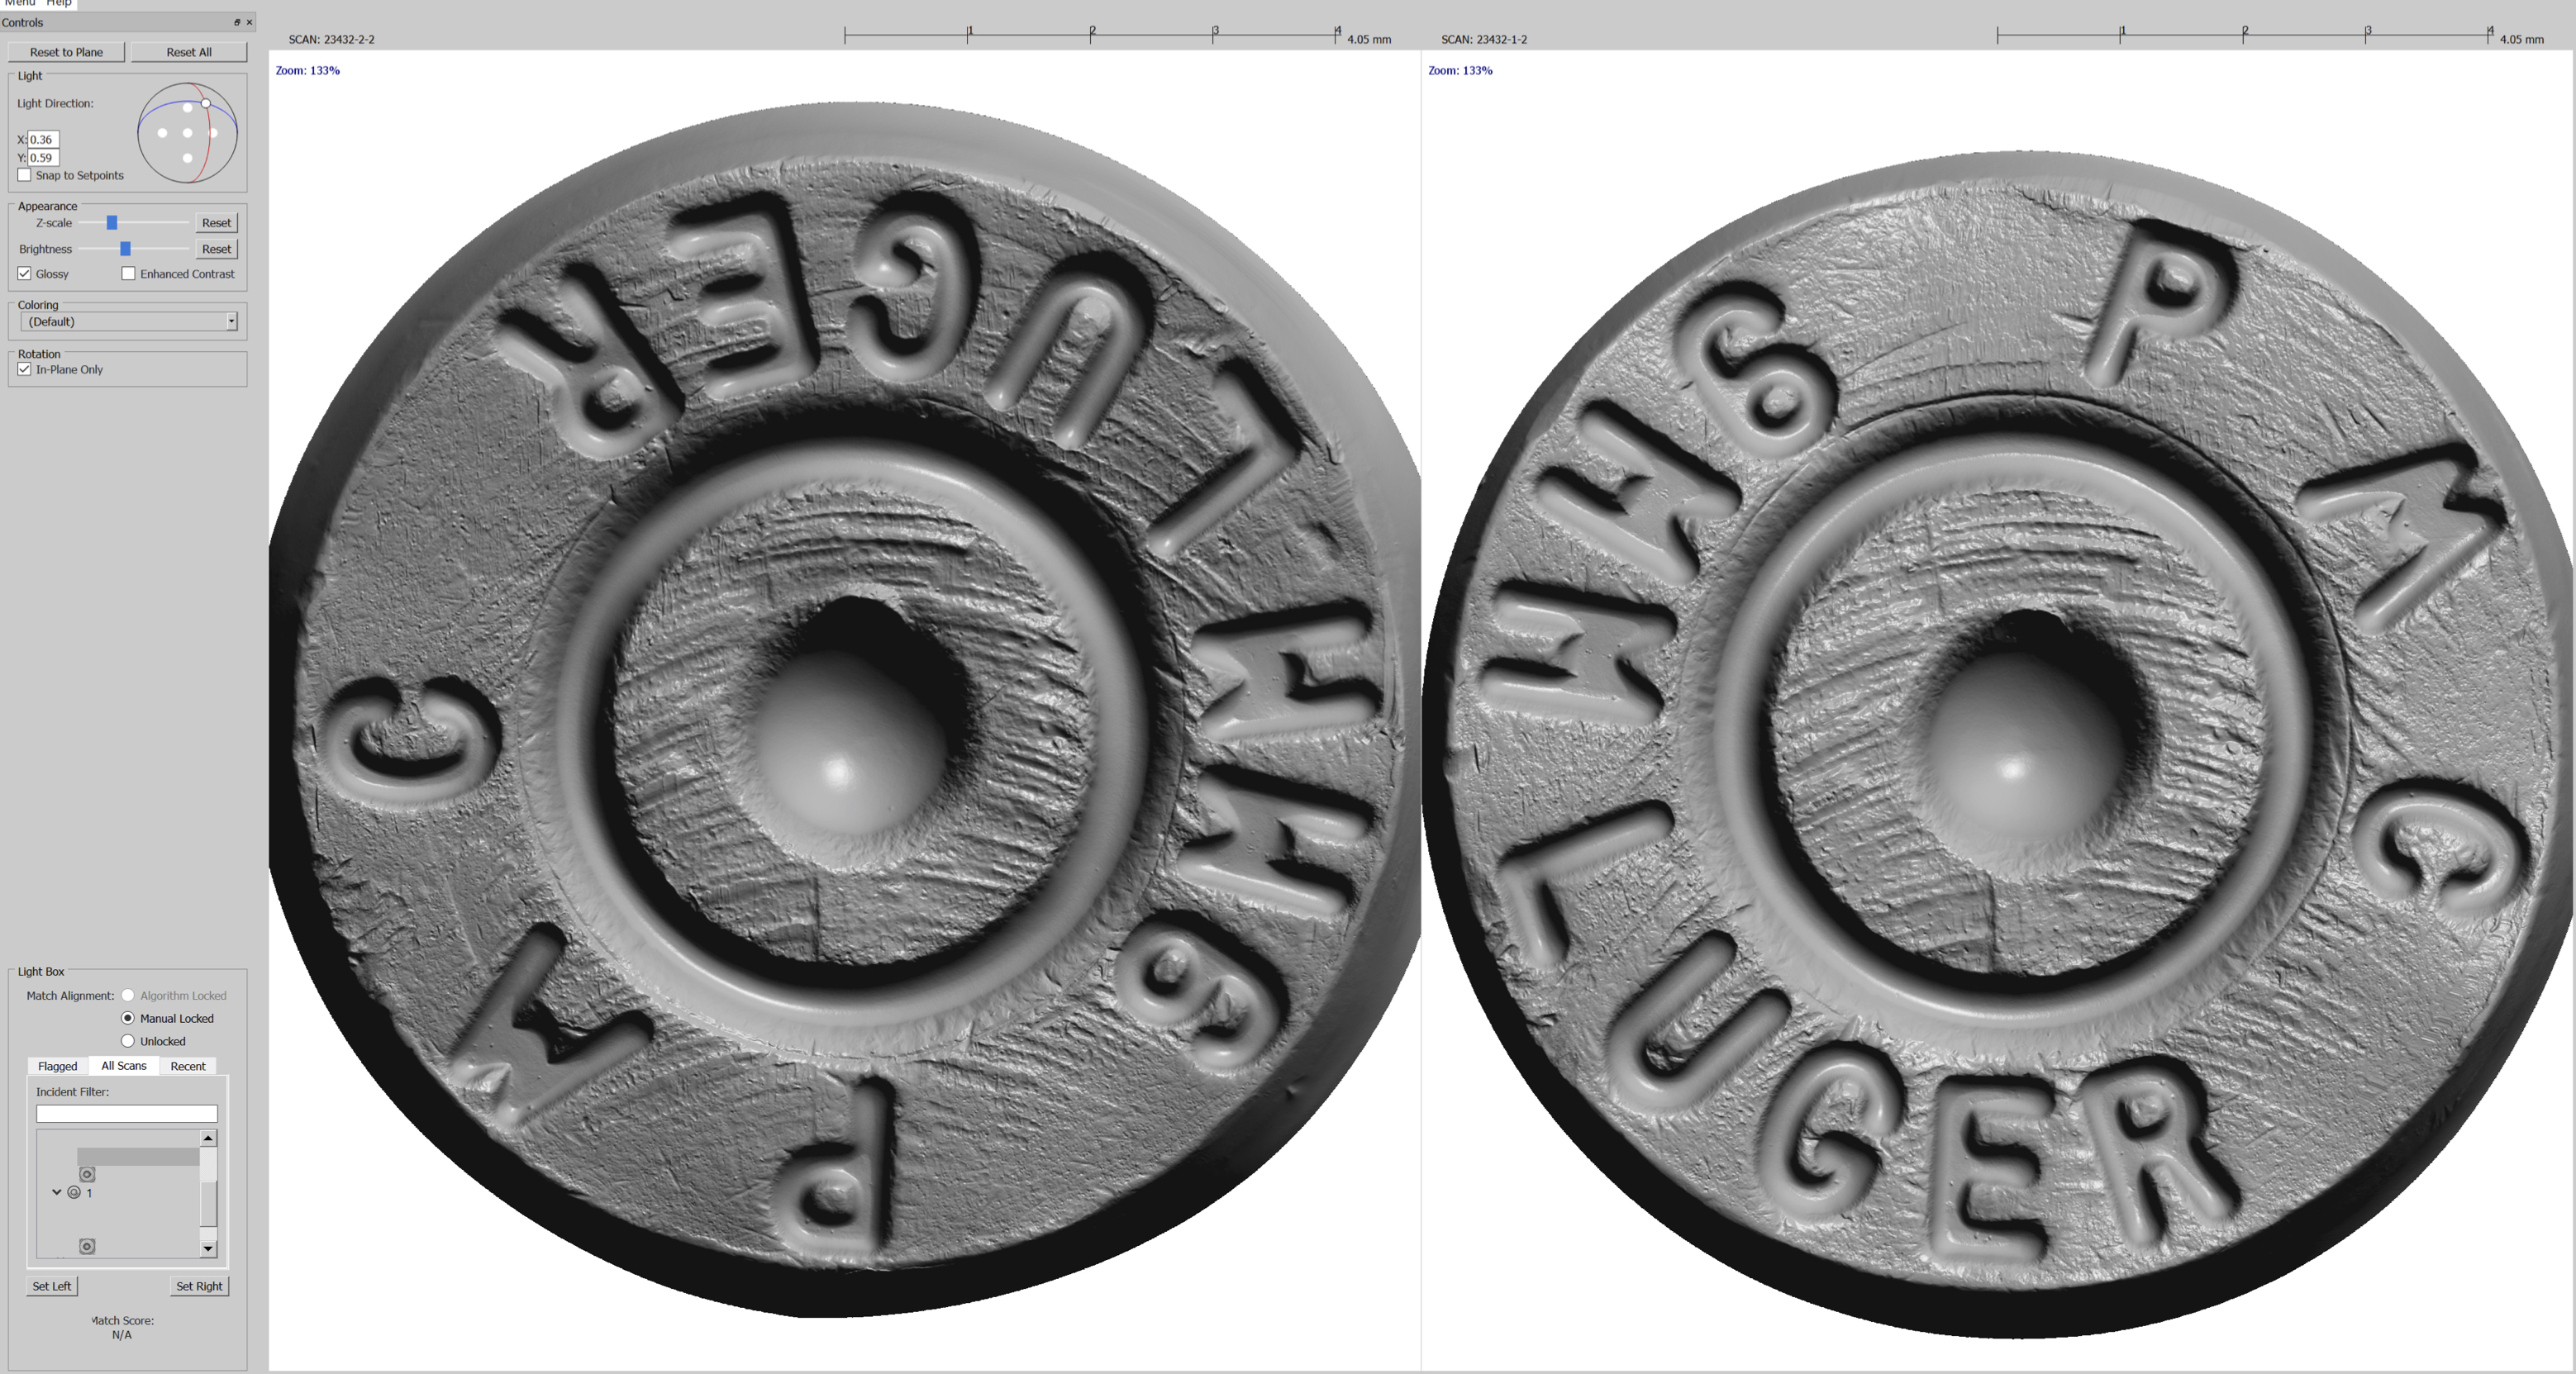Reset the Brightness value
The height and width of the screenshot is (1374, 2576).
216,249
